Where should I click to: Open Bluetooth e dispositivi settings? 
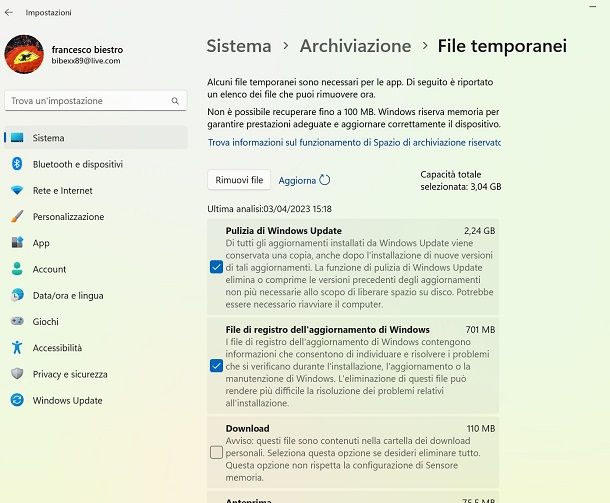coord(96,164)
